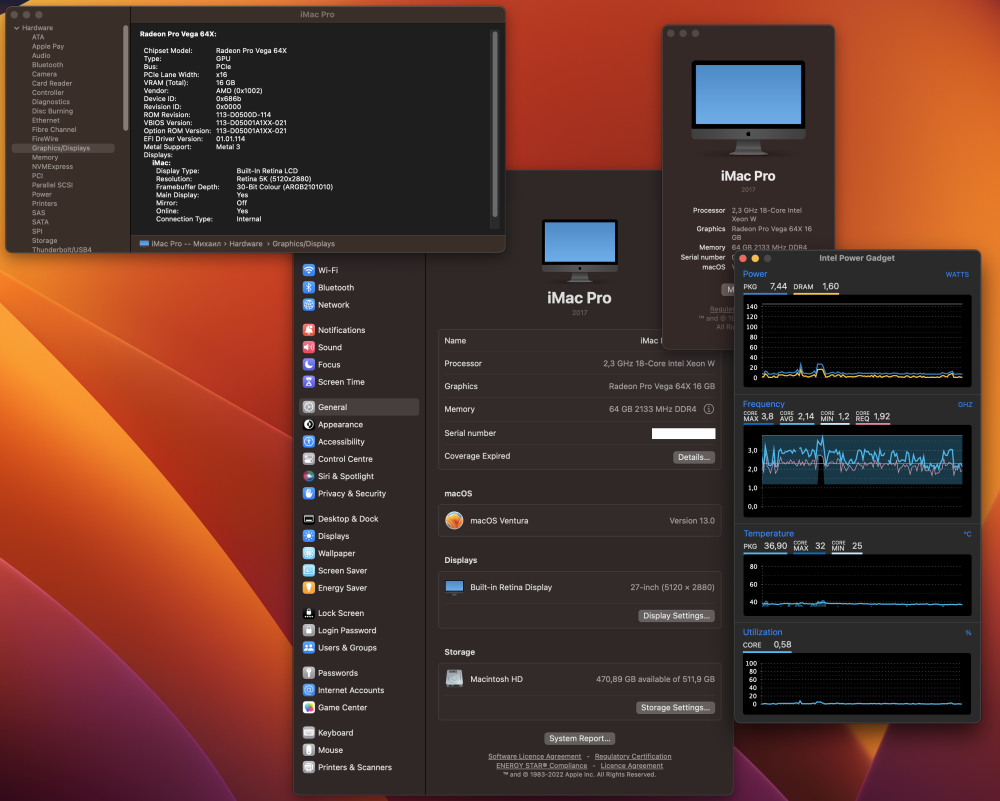Screen dimensions: 1000x801
Task: Click the macOS Ventura logo icon
Action: (454, 520)
